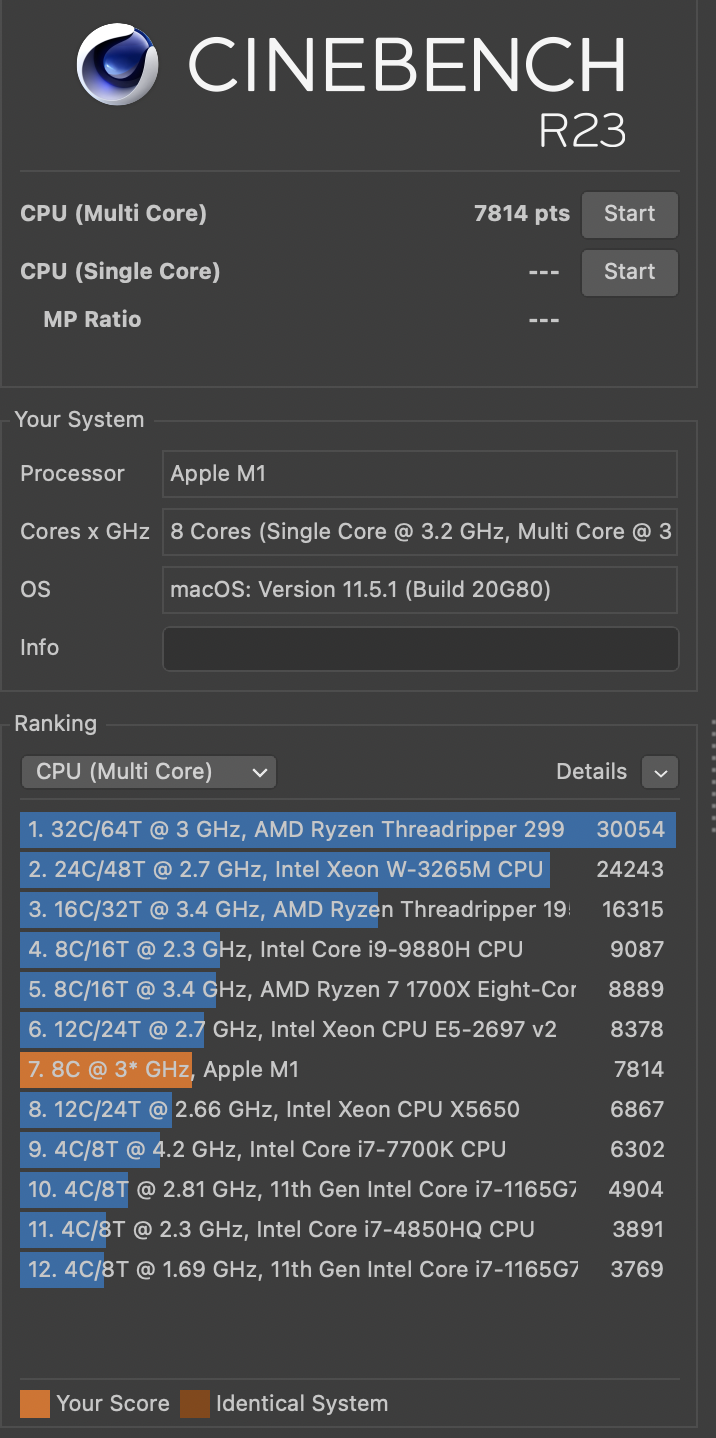716x1438 pixels.
Task: Select the Intel Core i7-4850HQ ranking row
Action: (x=348, y=1229)
